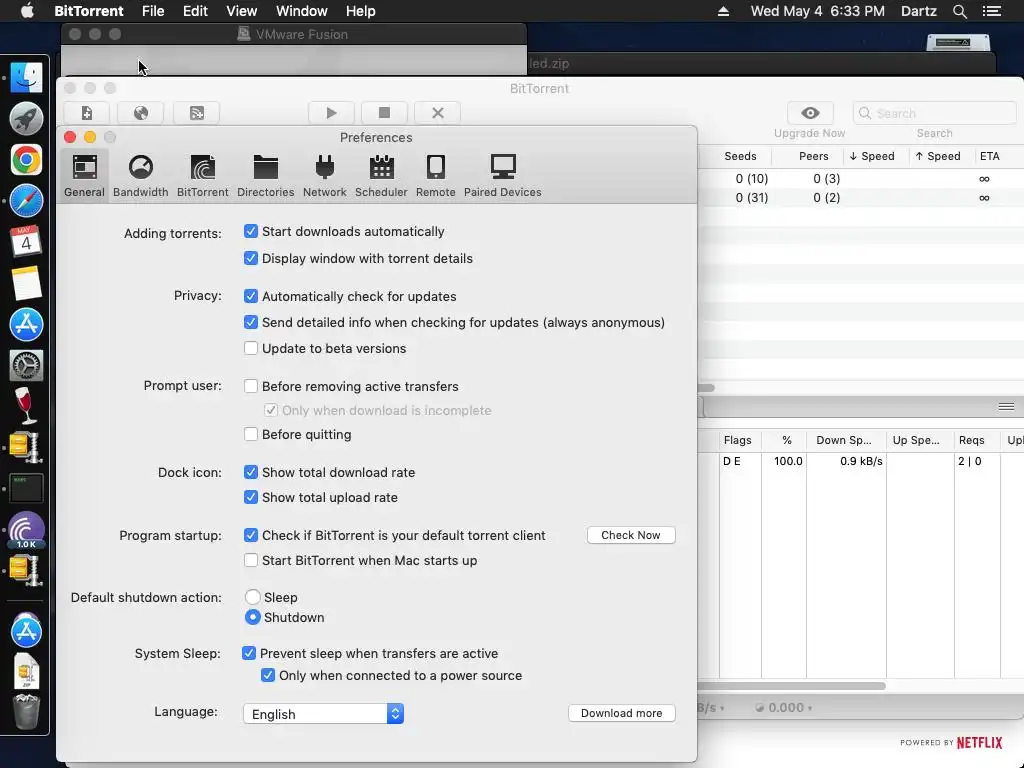Switch to Directories preferences tab

(x=265, y=175)
